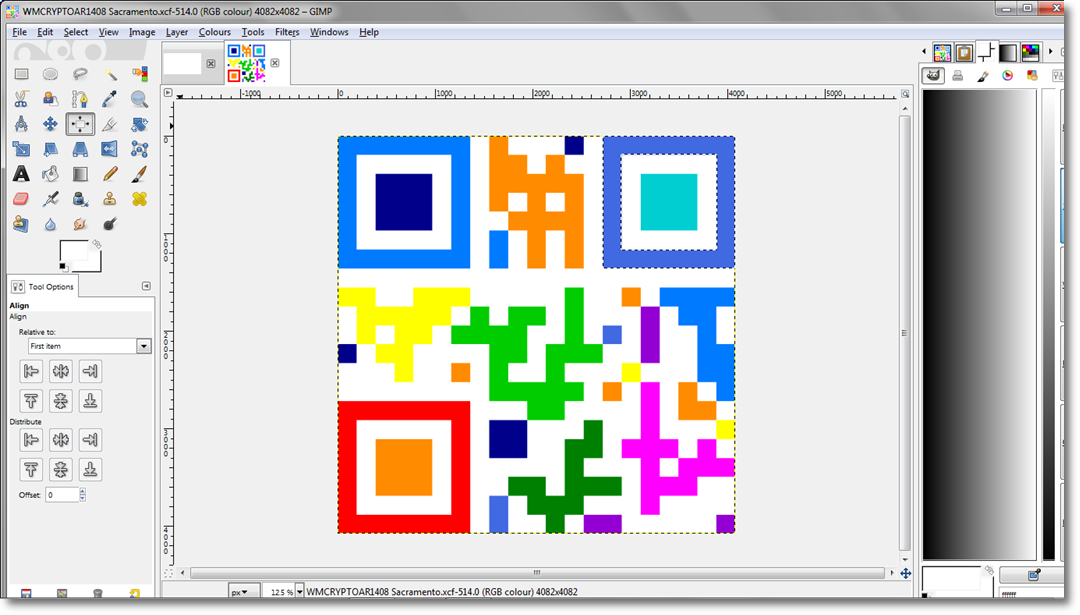Swap foreground and background colours in toolbox

click(96, 244)
